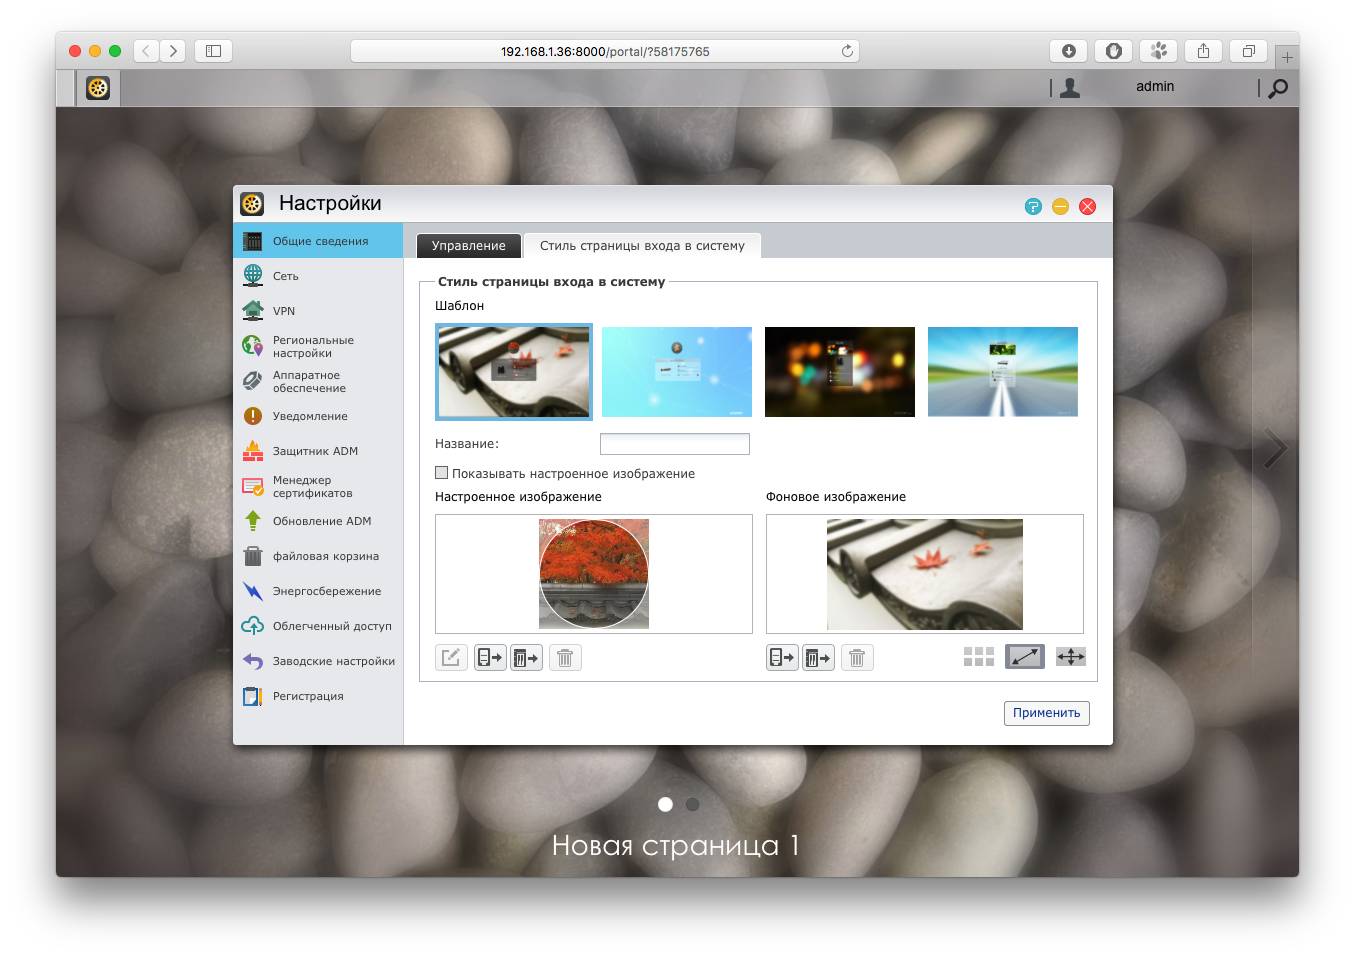Focus the Название text field
The image size is (1355, 957).
pyautogui.click(x=675, y=444)
